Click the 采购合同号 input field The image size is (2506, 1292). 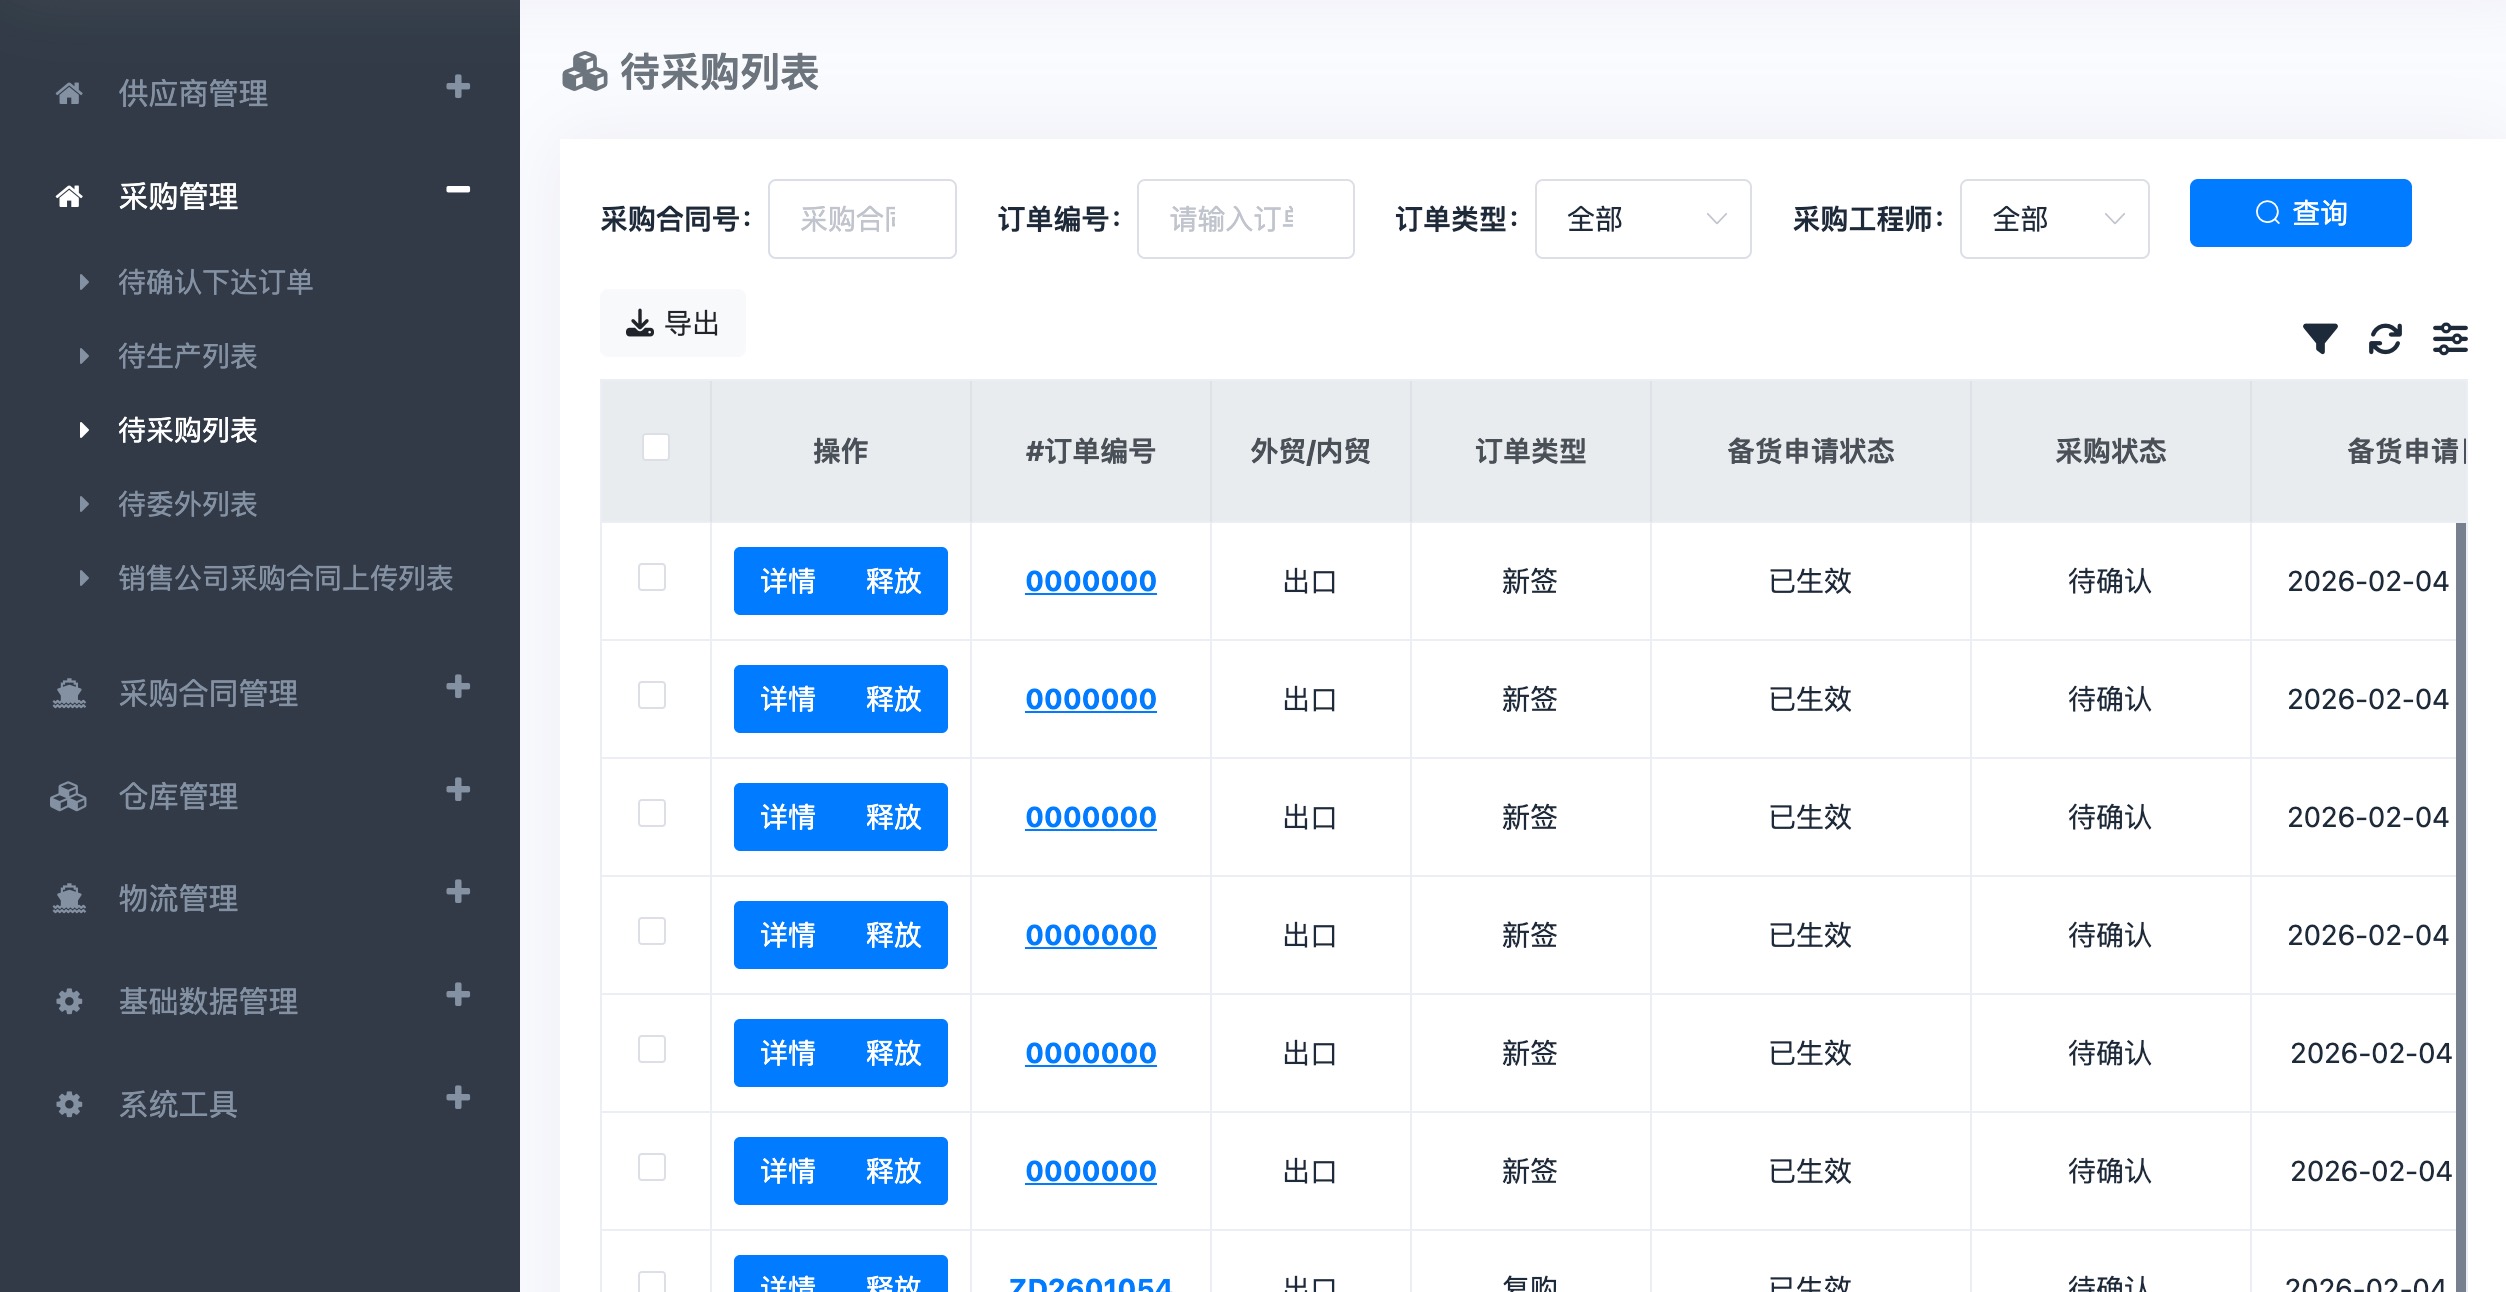point(861,219)
